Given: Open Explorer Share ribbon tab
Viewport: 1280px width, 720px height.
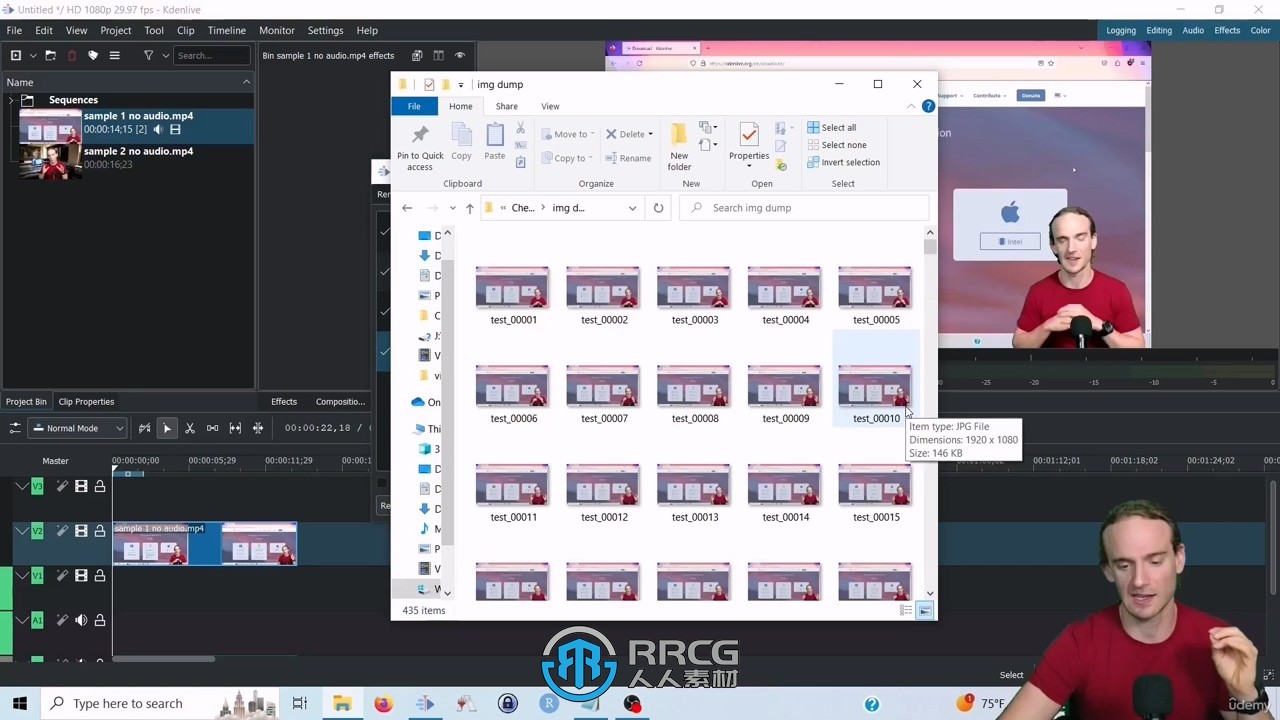Looking at the screenshot, I should coord(507,106).
